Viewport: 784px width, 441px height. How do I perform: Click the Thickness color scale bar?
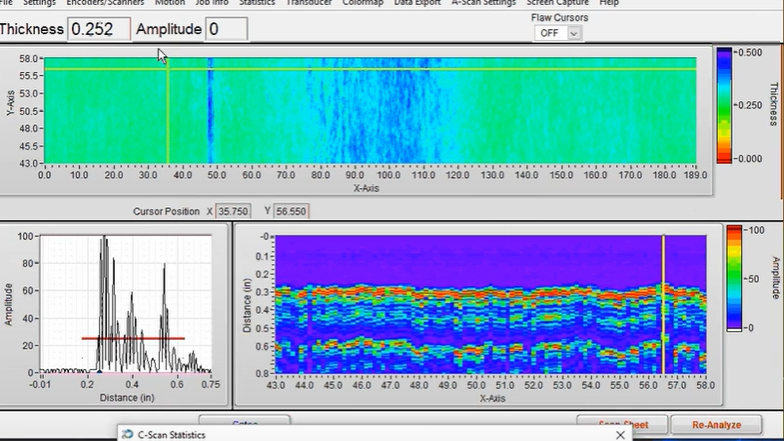click(724, 104)
